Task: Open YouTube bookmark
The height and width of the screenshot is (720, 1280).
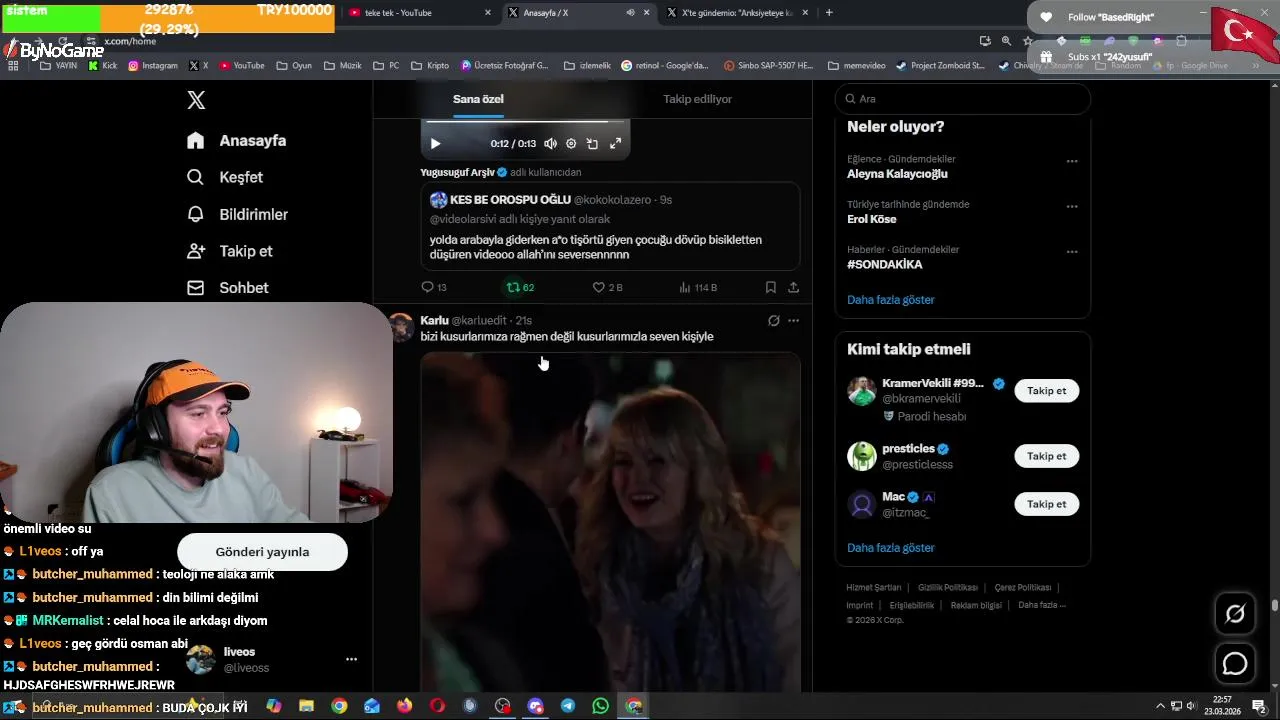Action: 242,66
